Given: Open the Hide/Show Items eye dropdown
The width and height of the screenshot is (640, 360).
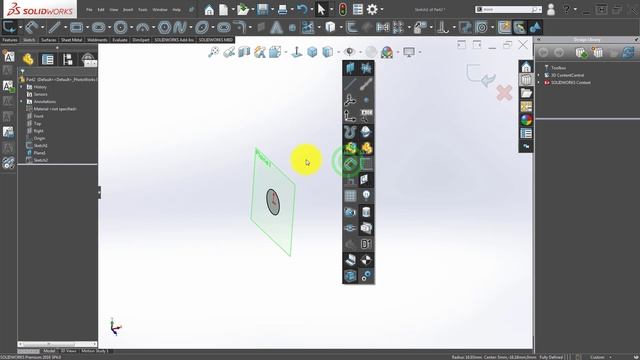Looking at the screenshot, I should pyautogui.click(x=349, y=52).
